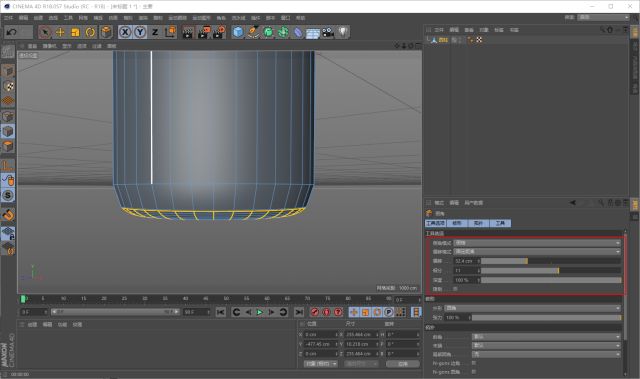The height and width of the screenshot is (379, 640).
Task: Enable the N-gons corner checkbox
Action: coord(473,363)
